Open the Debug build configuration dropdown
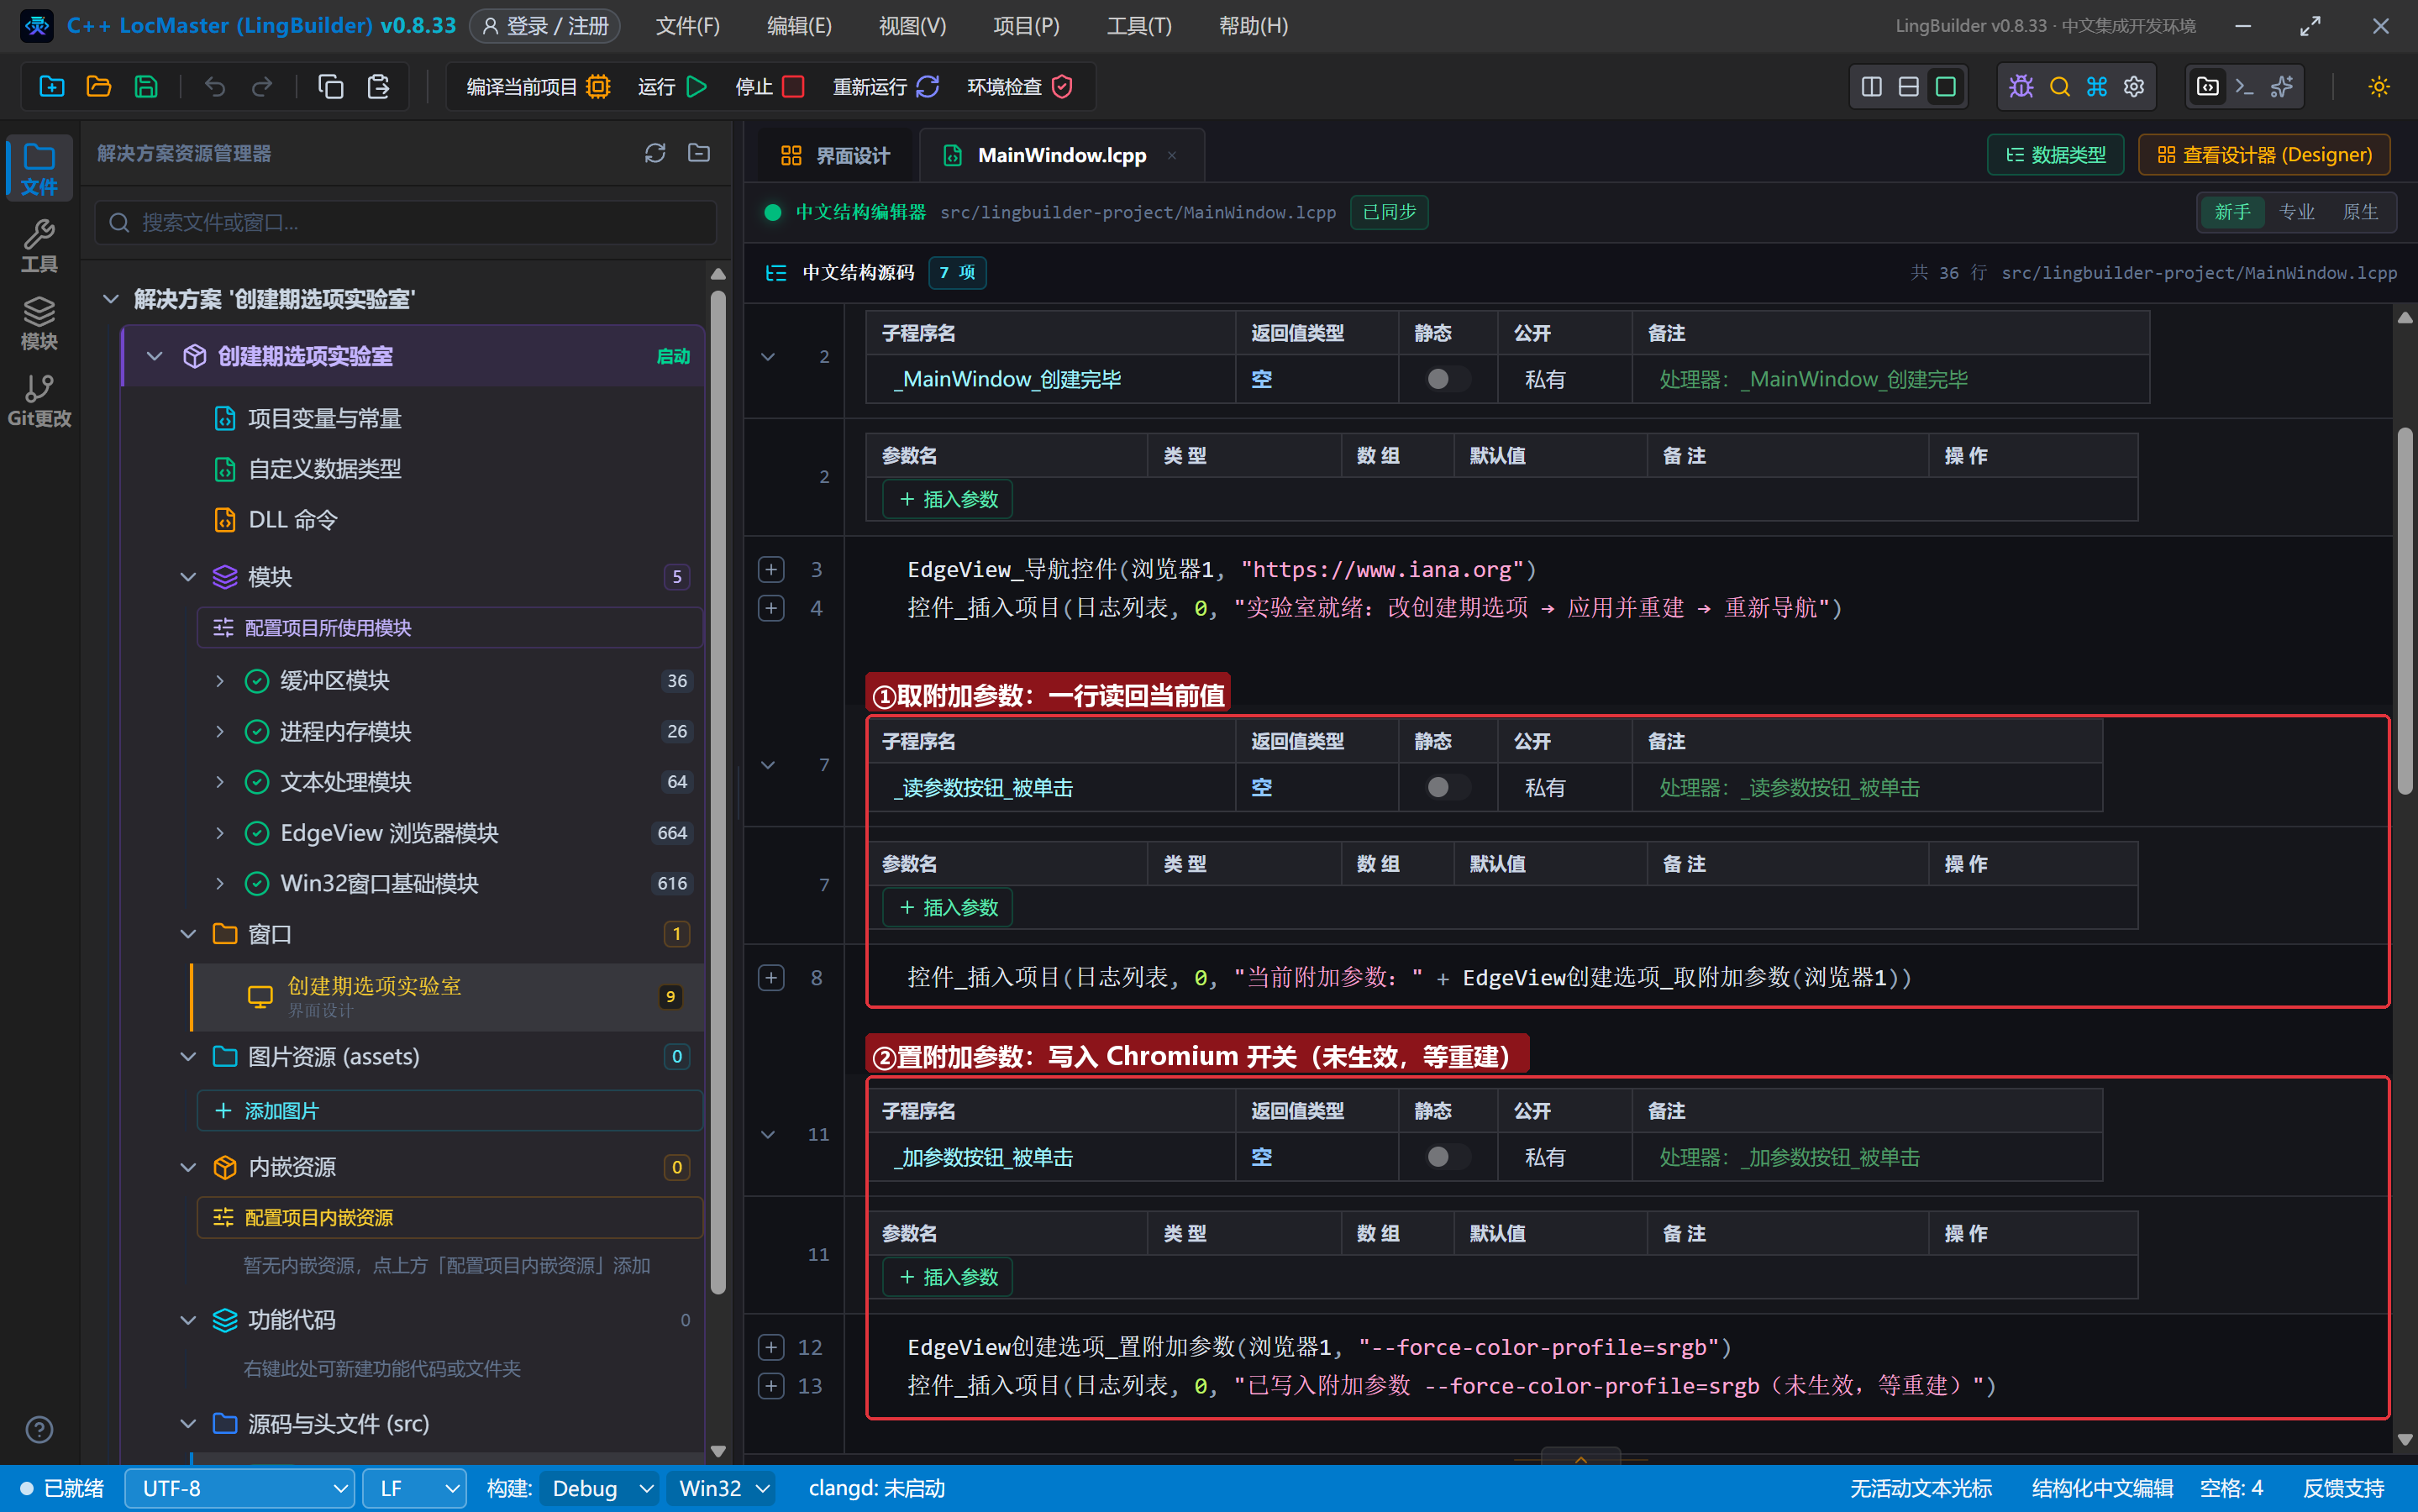This screenshot has height=1512, width=2418. [x=600, y=1488]
